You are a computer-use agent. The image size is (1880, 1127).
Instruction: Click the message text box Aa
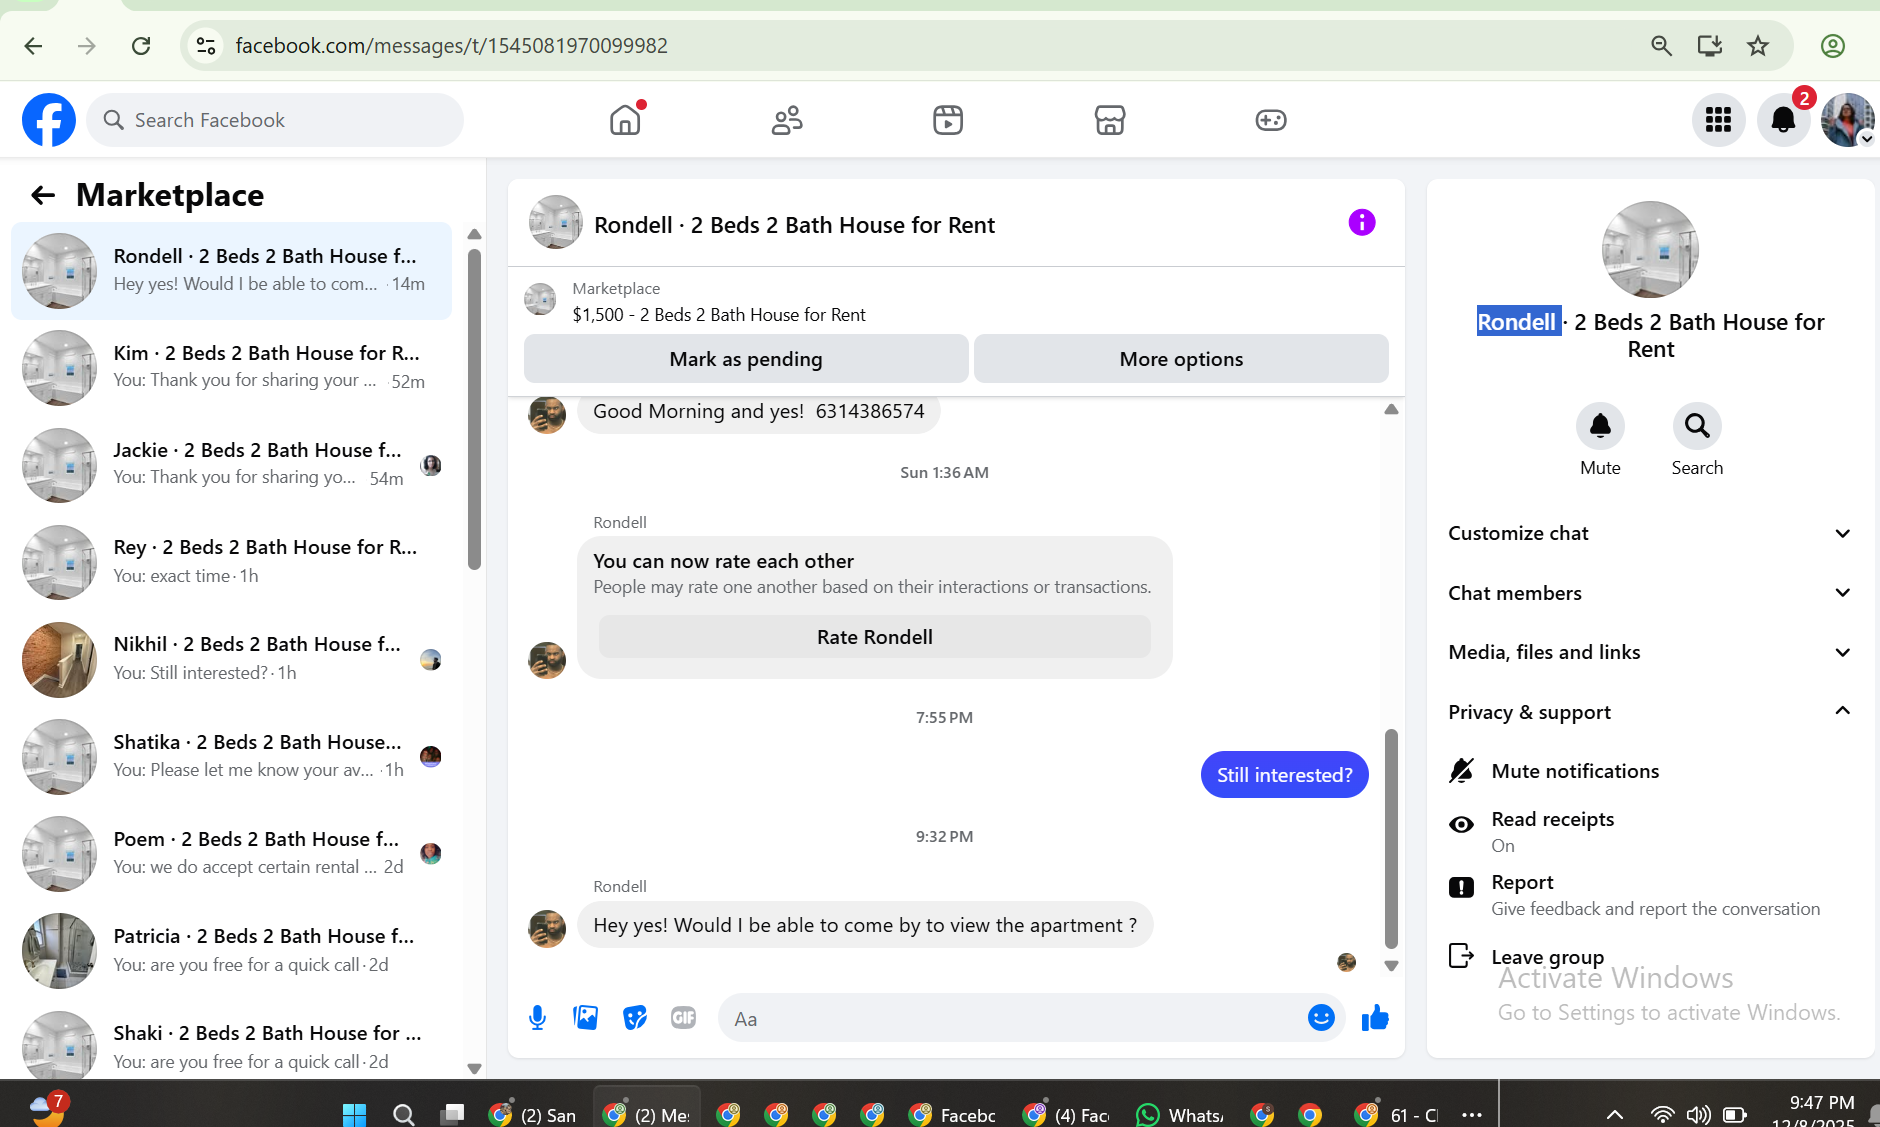click(x=1010, y=1019)
